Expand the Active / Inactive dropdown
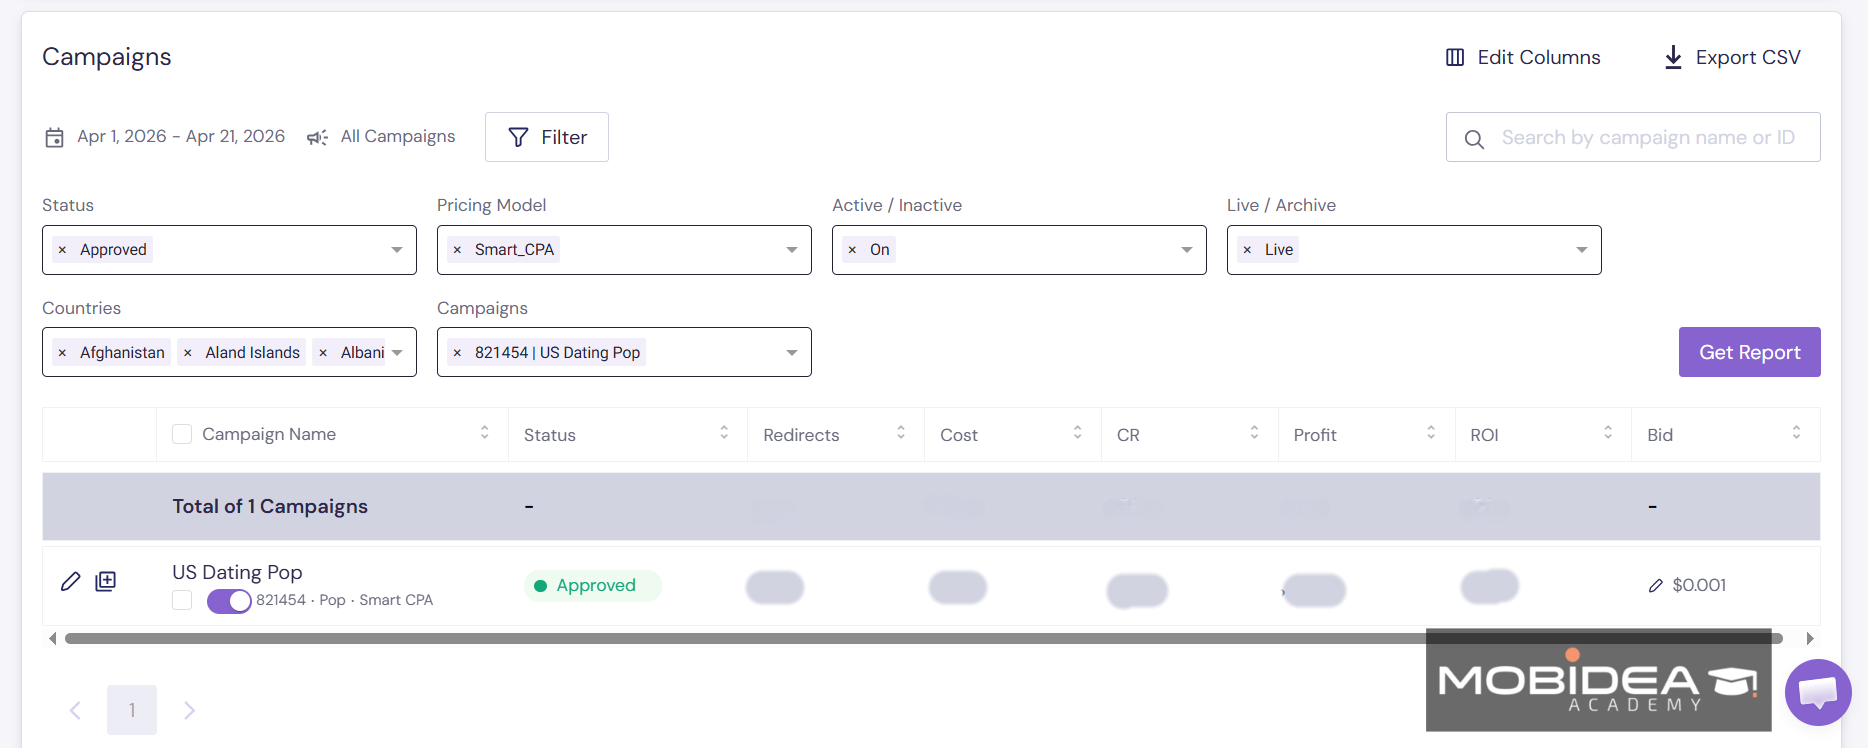 [1187, 250]
